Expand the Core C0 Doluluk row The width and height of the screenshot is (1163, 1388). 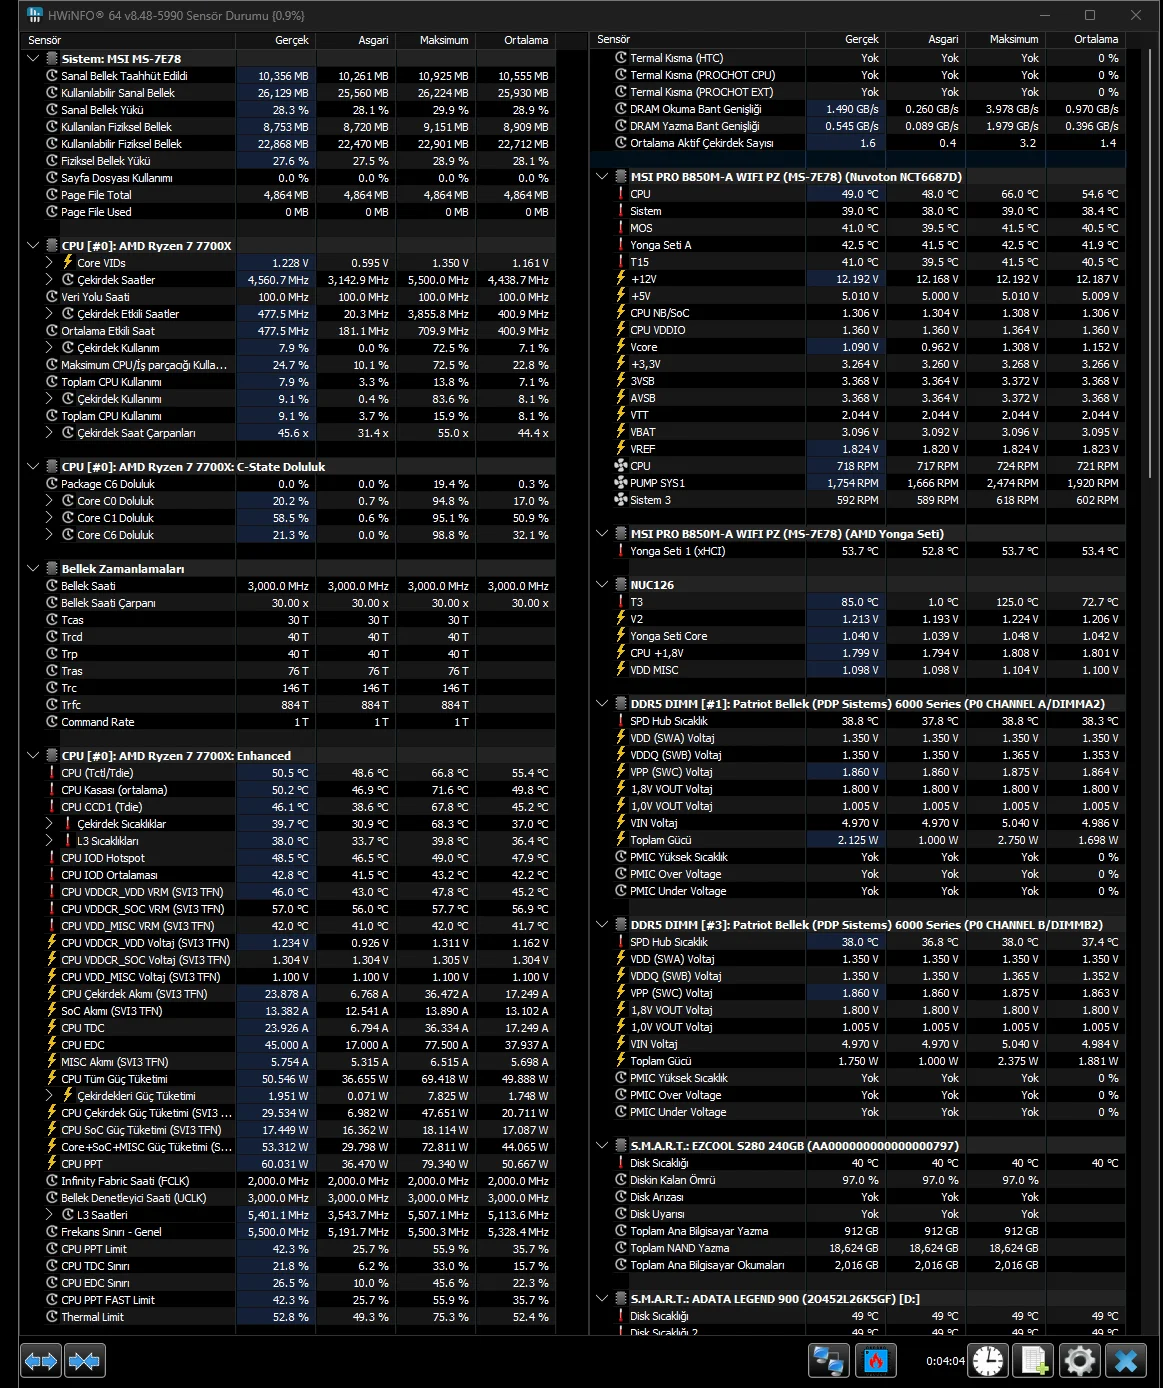(50, 501)
